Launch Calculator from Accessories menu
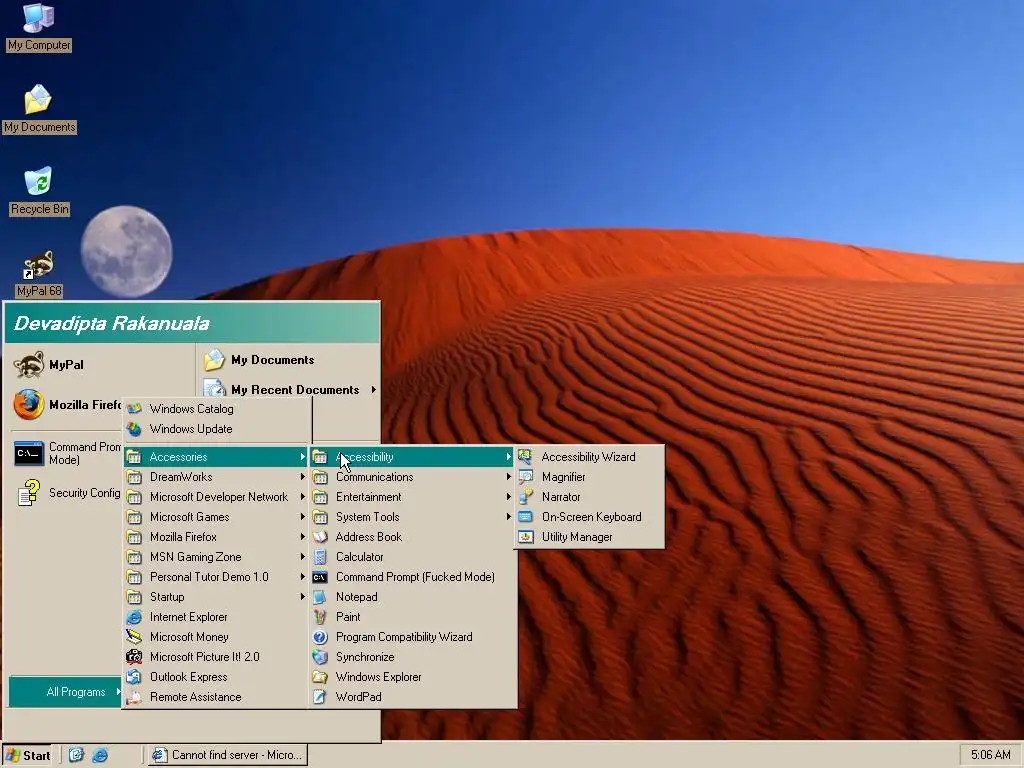This screenshot has height=768, width=1024. 413,557
